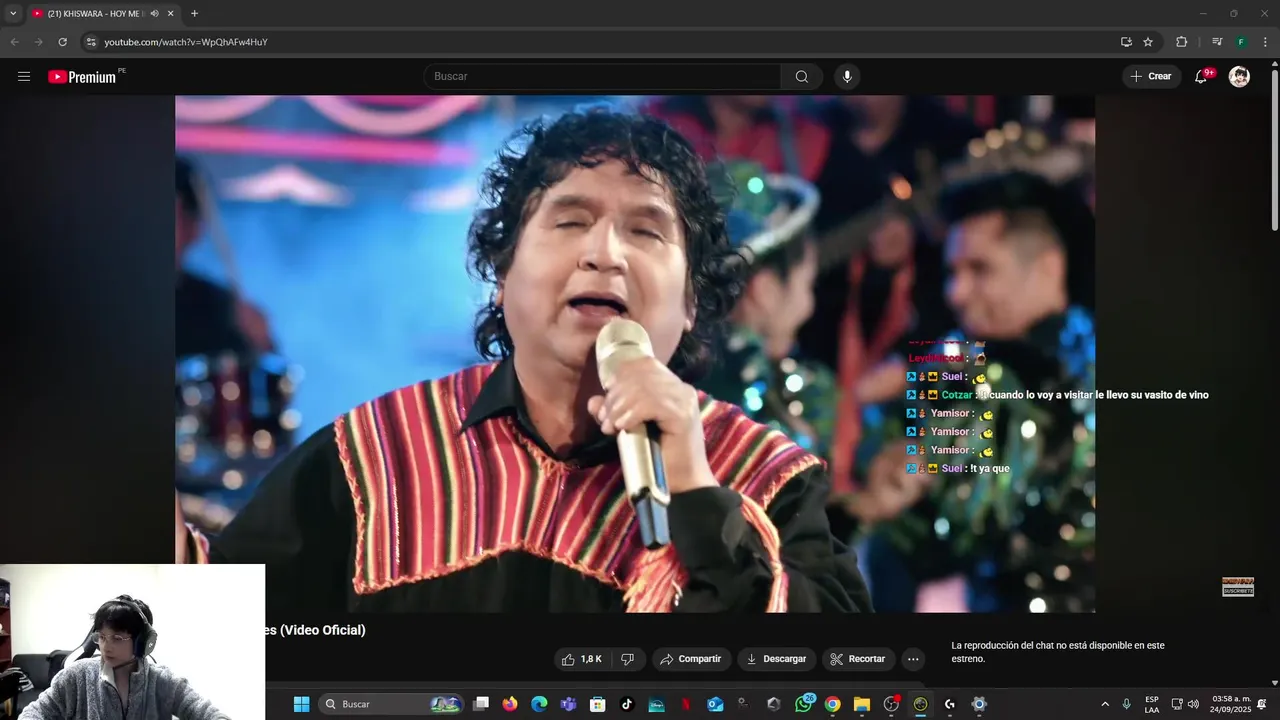Open Task View on taskbar

[x=481, y=704]
